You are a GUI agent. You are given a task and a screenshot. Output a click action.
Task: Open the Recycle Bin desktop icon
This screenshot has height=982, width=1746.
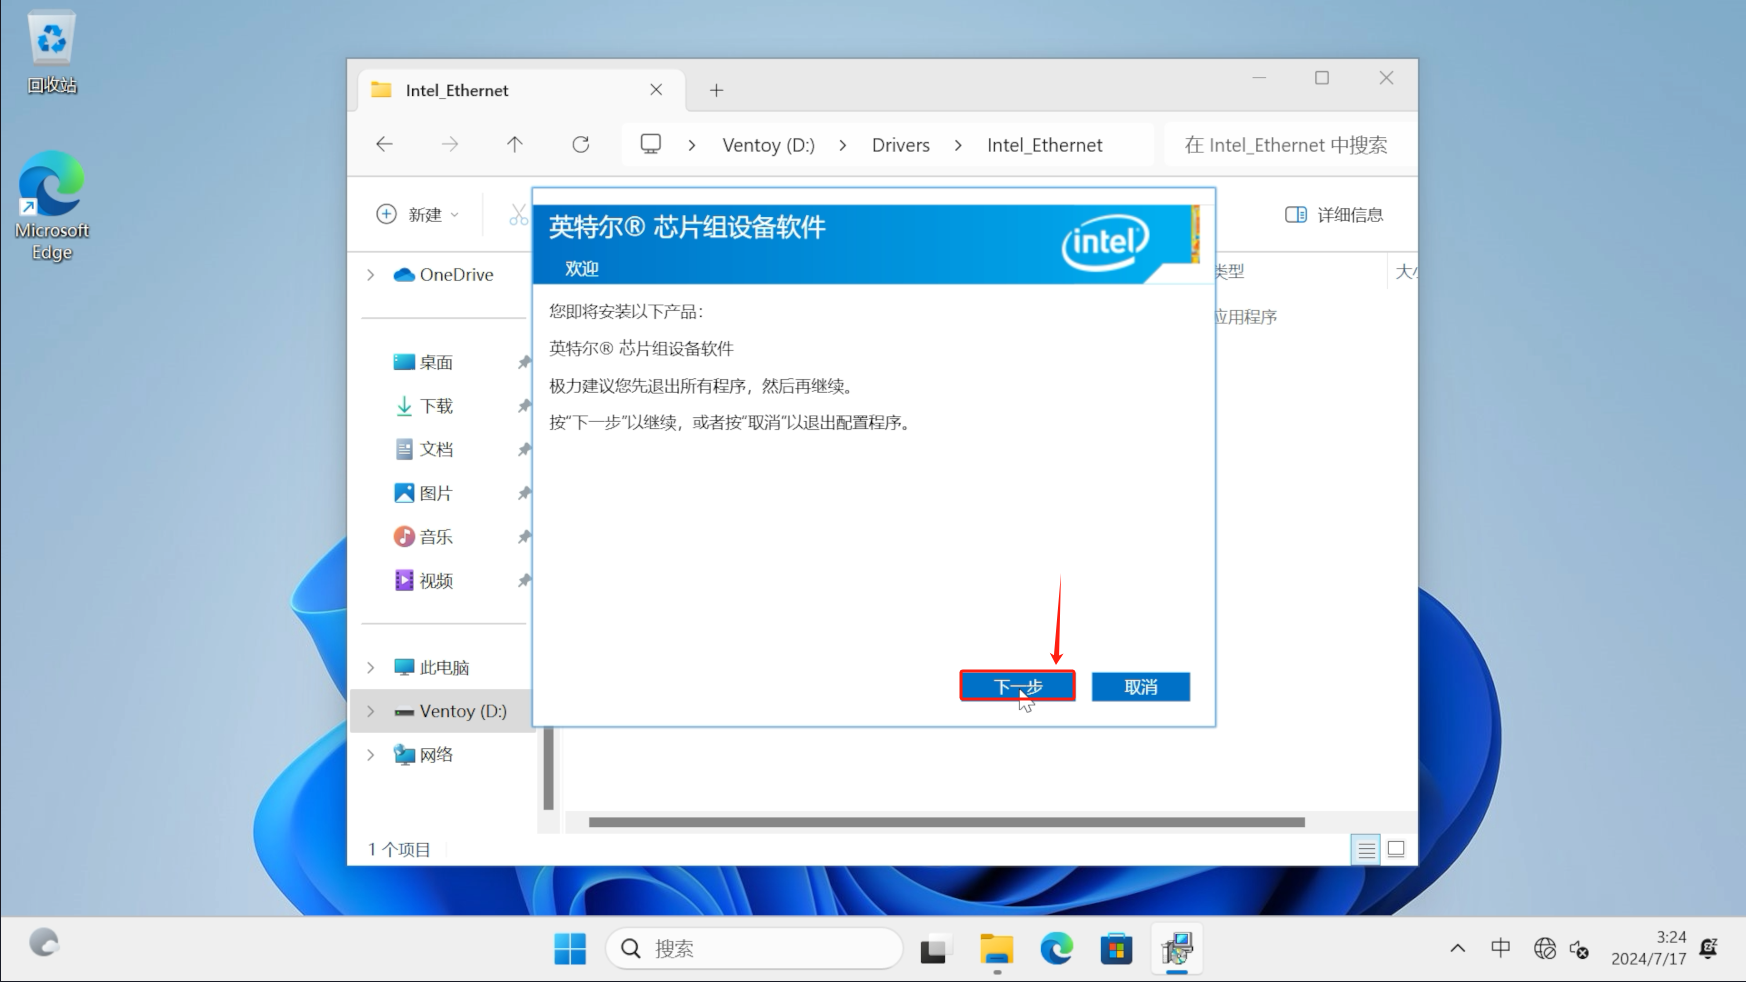52,53
